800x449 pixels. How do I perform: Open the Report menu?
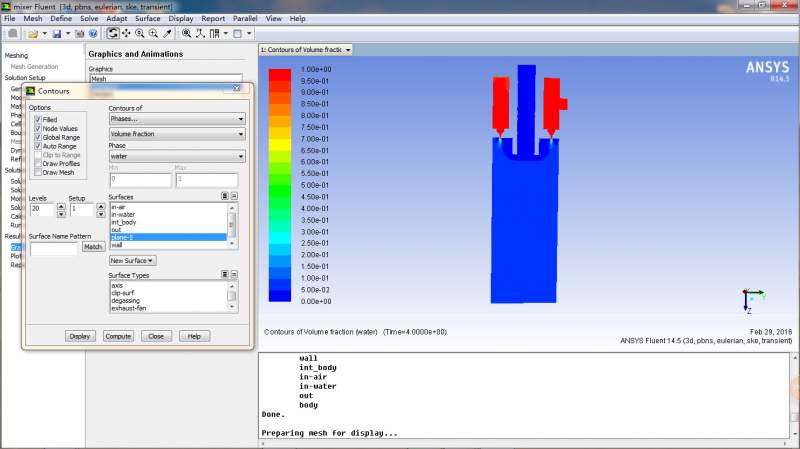tap(213, 18)
